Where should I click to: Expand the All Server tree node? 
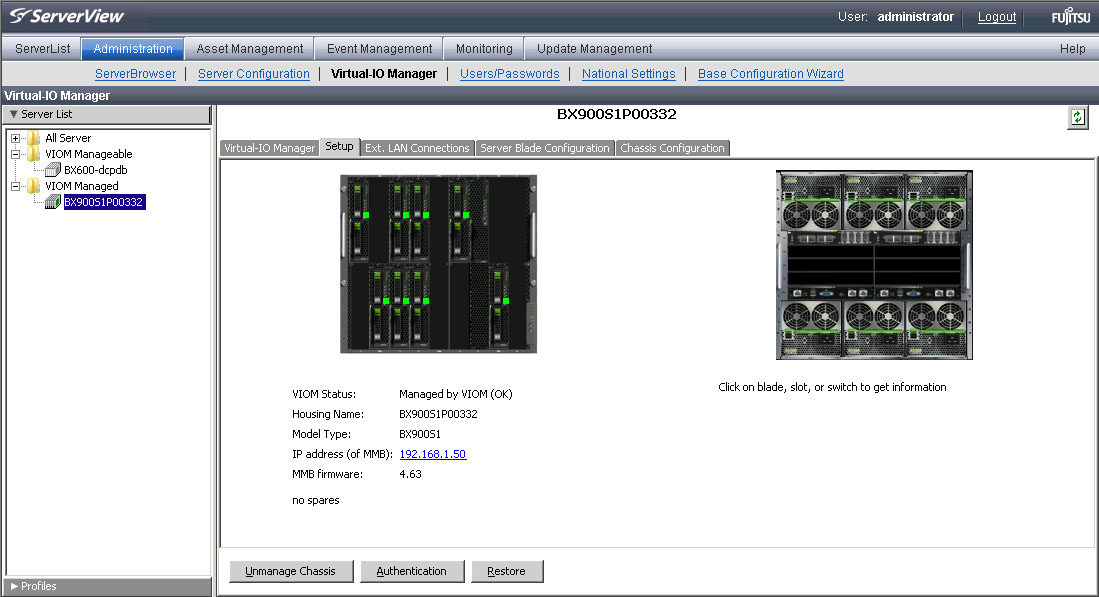point(15,138)
